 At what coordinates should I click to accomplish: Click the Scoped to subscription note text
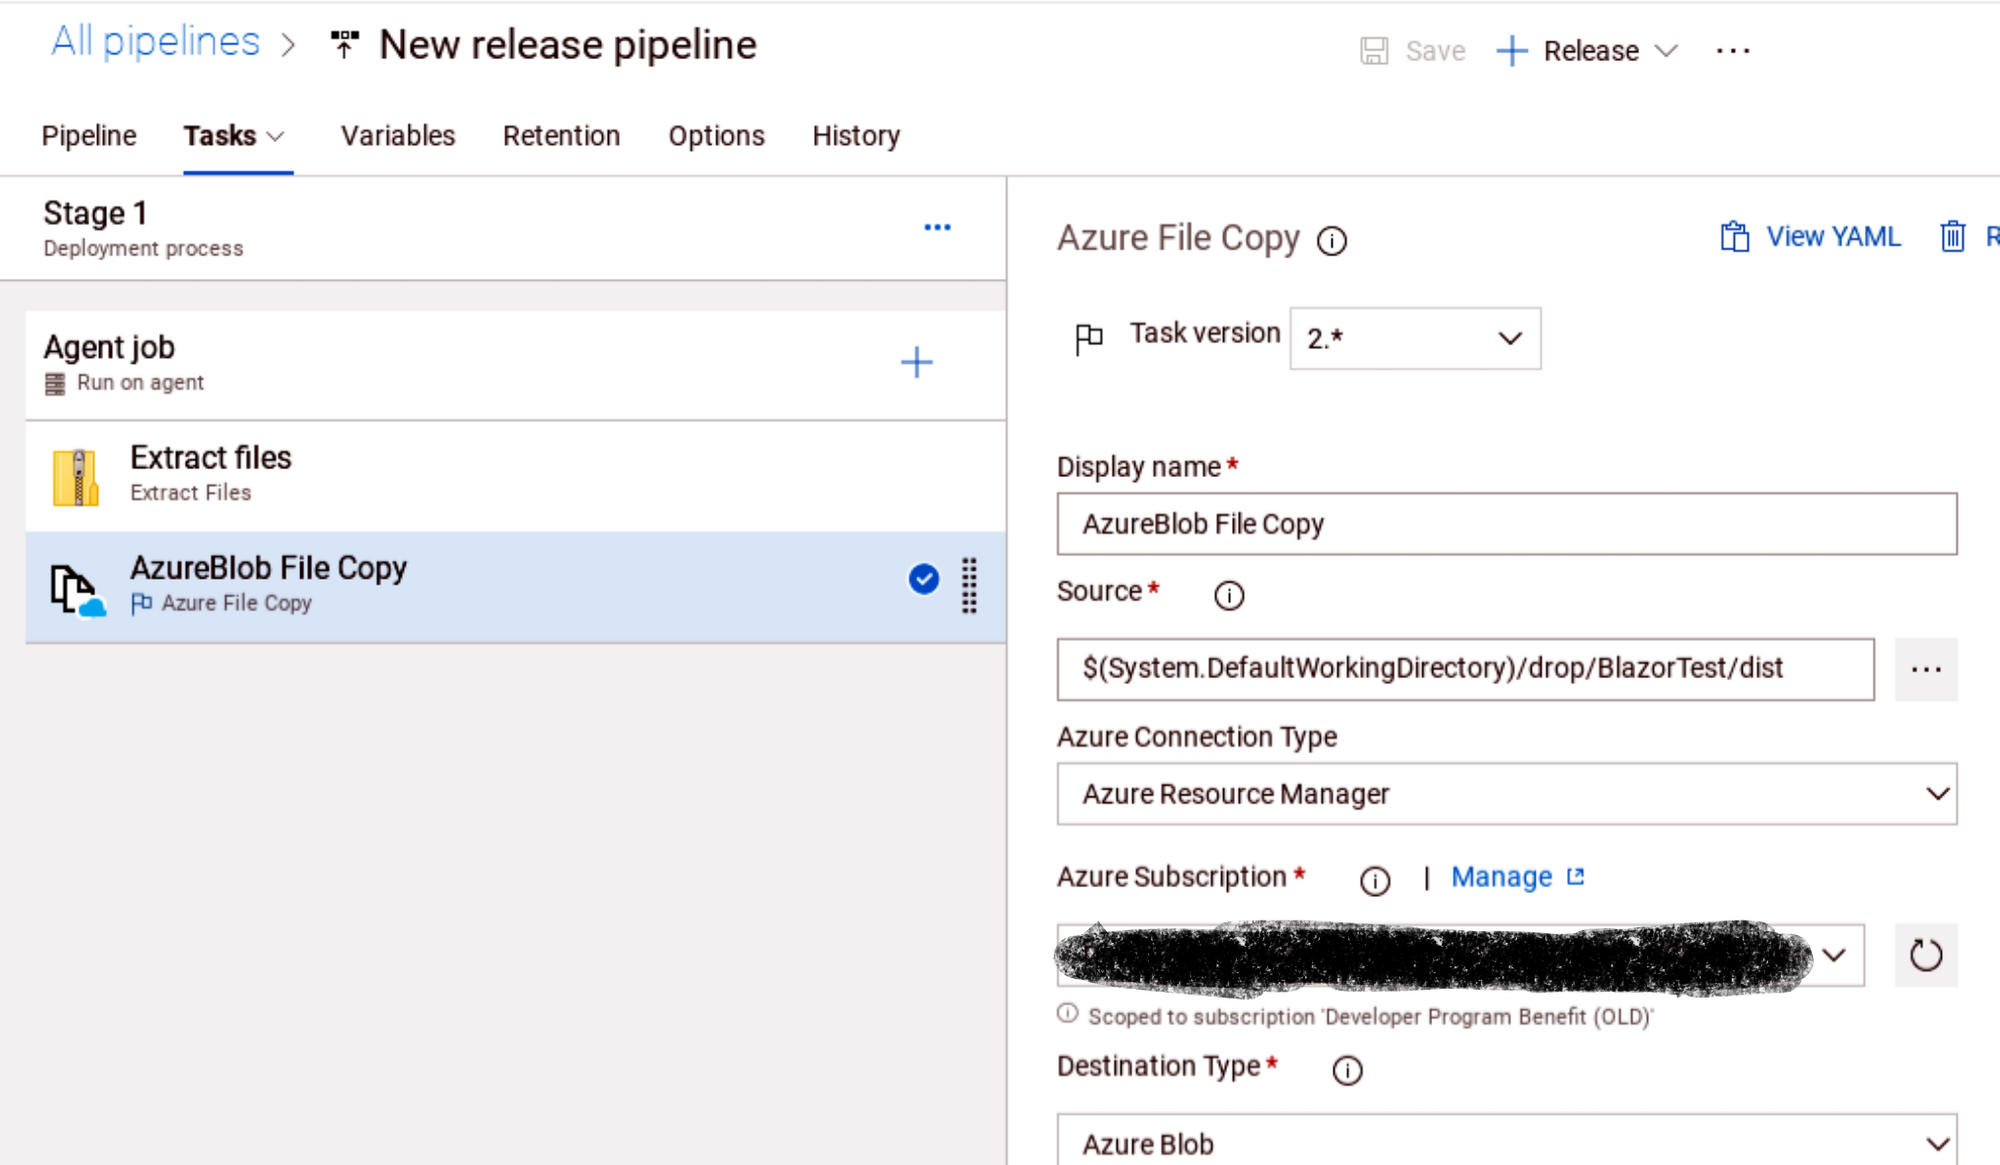pos(1371,1017)
